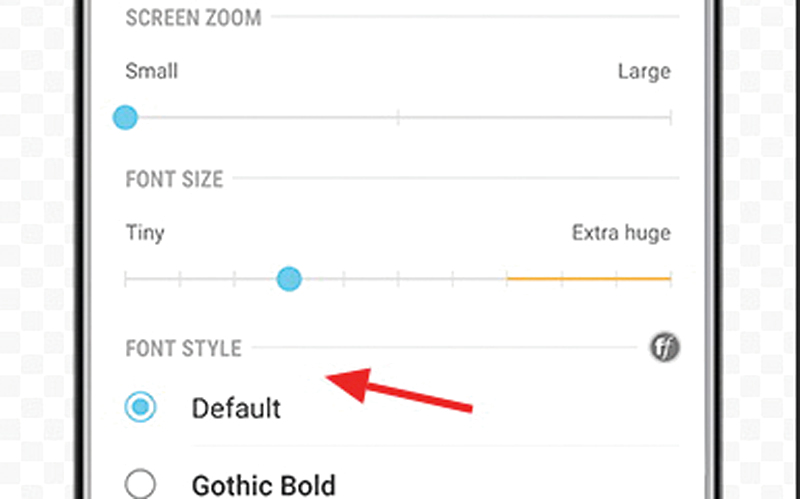Image resolution: width=800 pixels, height=499 pixels.
Task: Tap the "Tiny" font size label
Action: (145, 233)
